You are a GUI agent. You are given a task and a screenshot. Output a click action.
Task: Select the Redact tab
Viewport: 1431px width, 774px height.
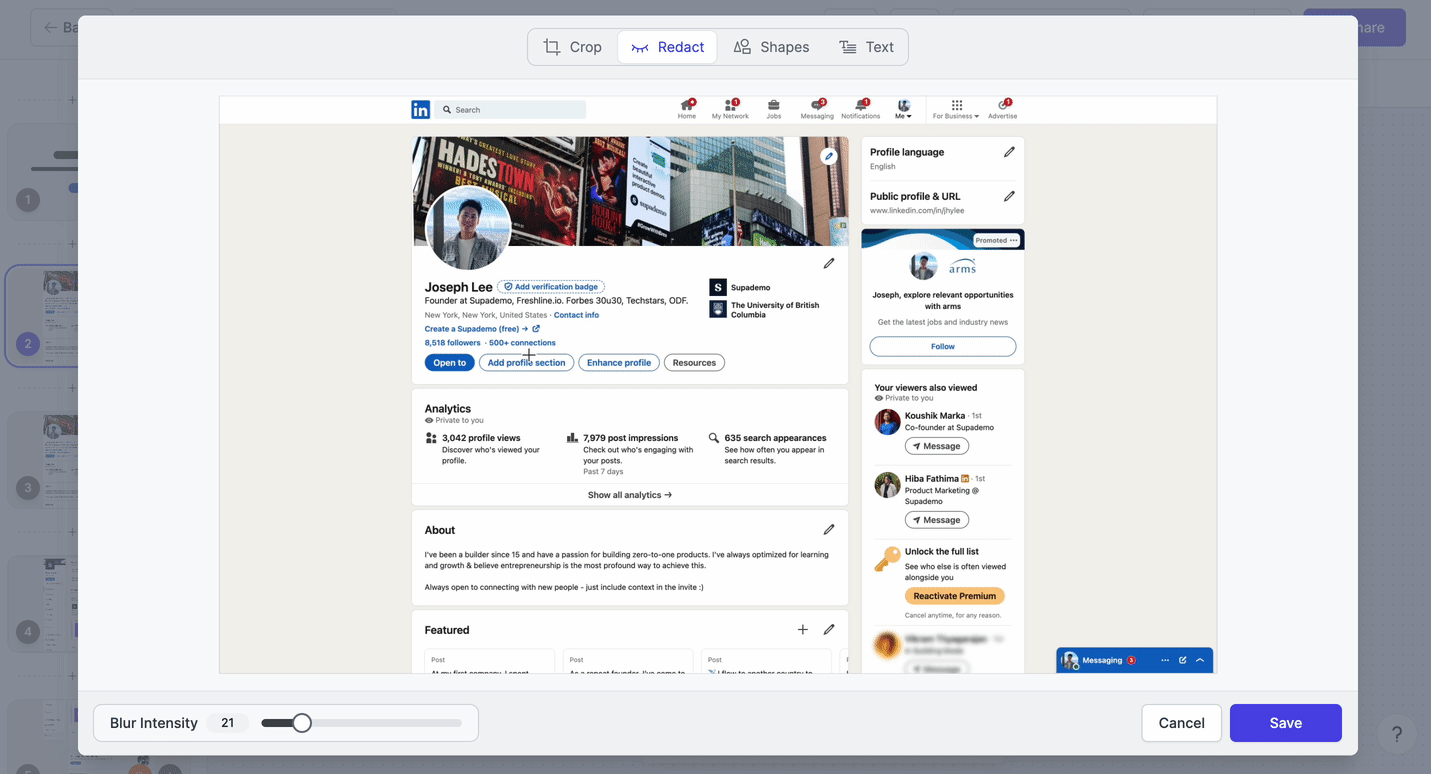tap(667, 47)
